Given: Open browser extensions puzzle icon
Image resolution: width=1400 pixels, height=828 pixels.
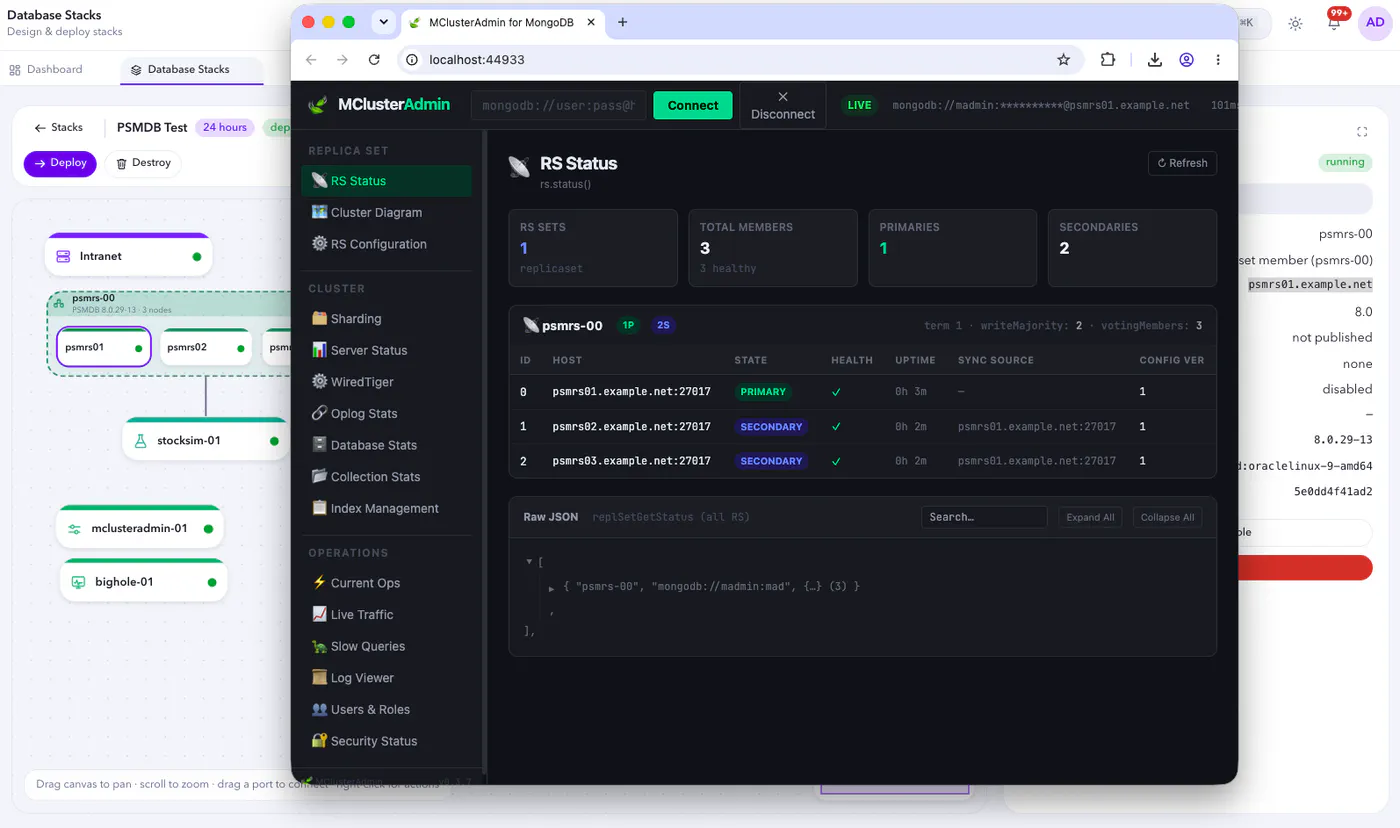Looking at the screenshot, I should click(x=1108, y=60).
